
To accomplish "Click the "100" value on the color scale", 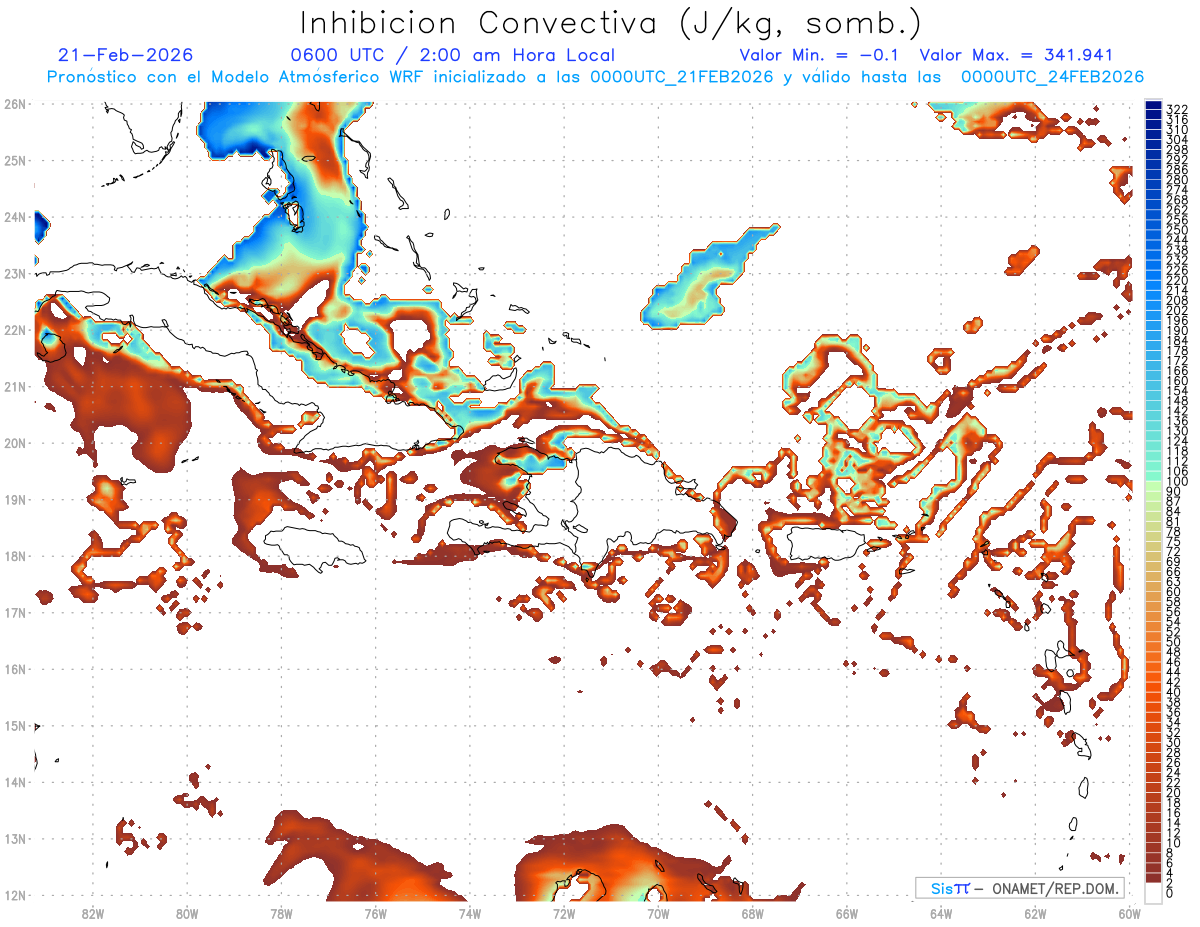I will click(x=1177, y=482).
